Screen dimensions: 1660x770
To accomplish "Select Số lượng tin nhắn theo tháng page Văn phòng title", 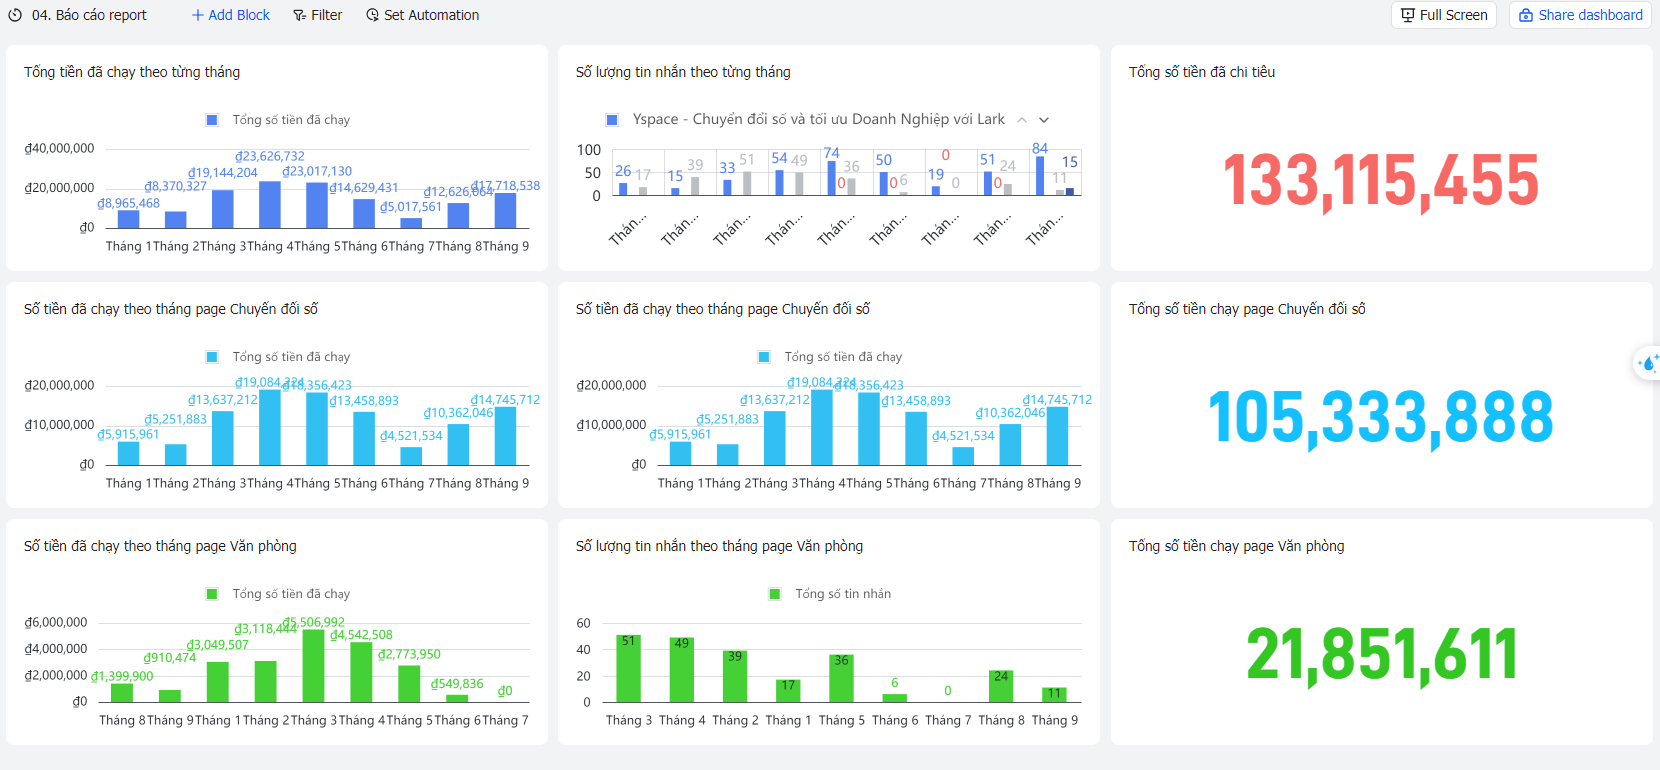I will (719, 546).
